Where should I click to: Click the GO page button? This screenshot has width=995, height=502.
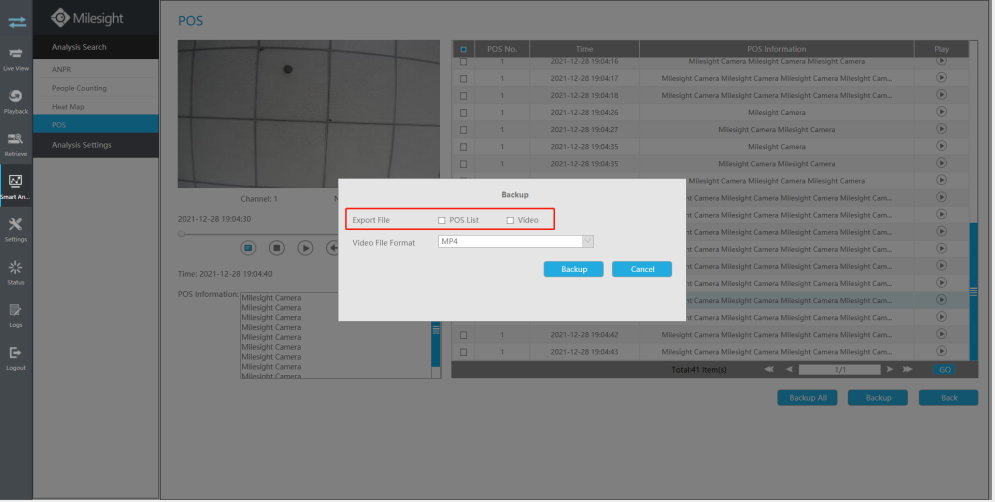pos(945,369)
